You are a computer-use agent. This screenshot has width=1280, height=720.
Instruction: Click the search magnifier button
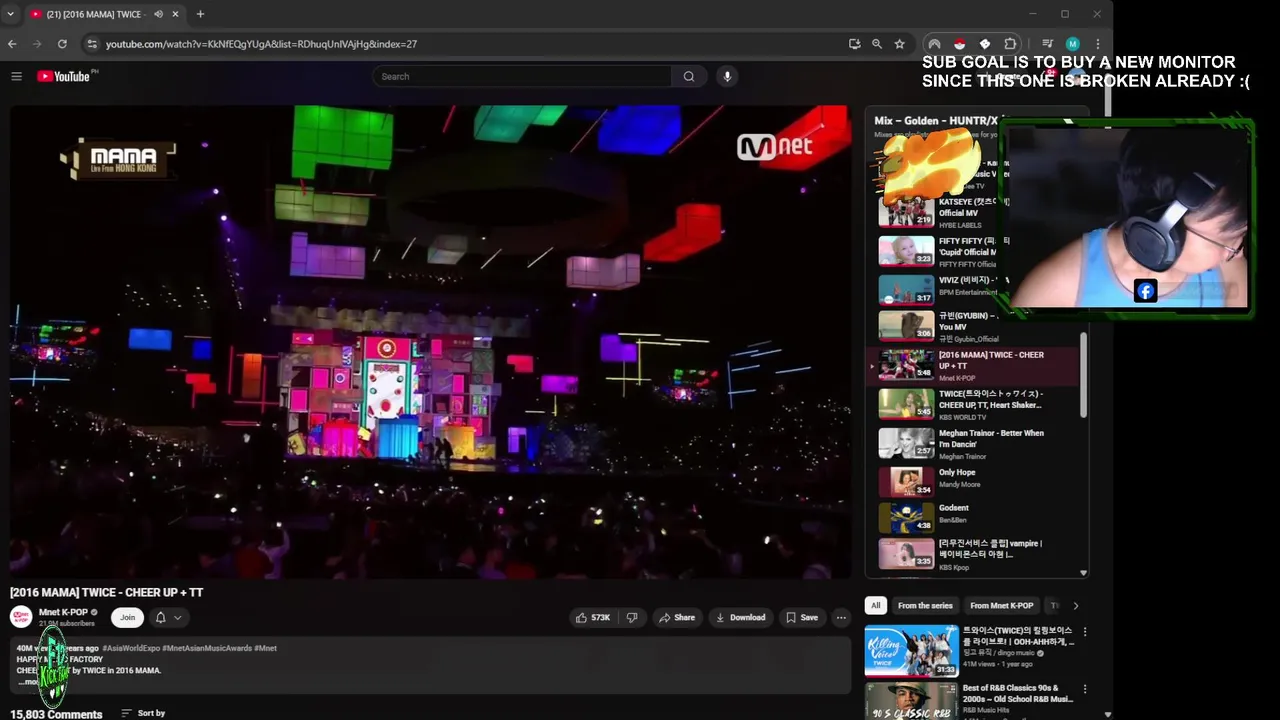(x=689, y=76)
